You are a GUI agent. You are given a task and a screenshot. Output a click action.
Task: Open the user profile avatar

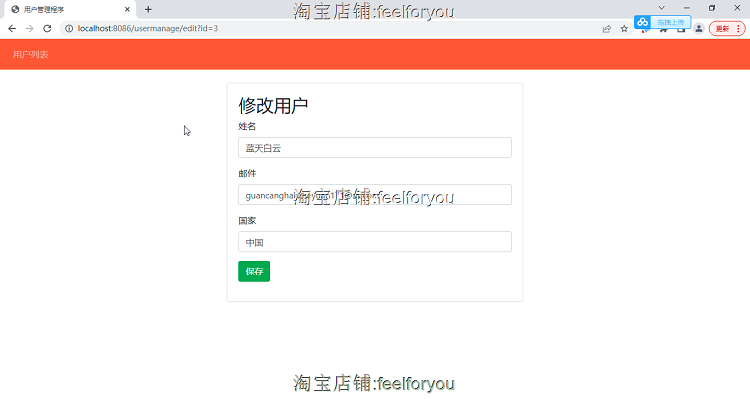coord(699,29)
